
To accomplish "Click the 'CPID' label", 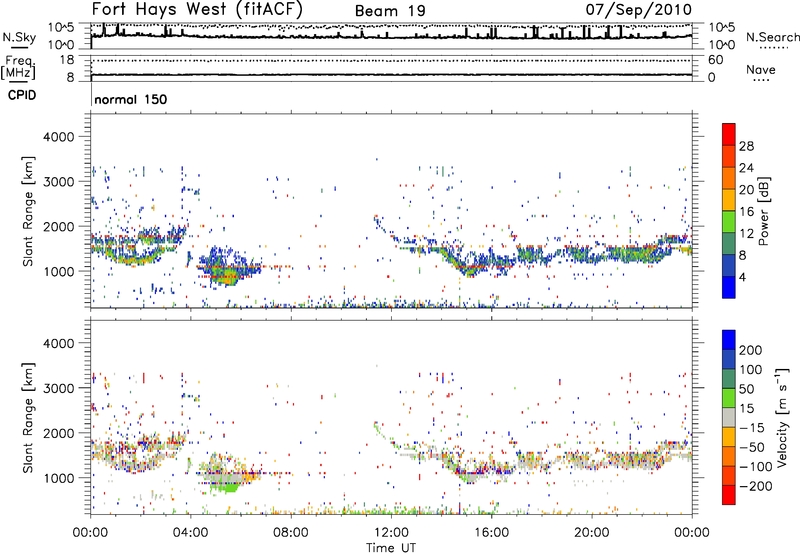I will coord(22,95).
